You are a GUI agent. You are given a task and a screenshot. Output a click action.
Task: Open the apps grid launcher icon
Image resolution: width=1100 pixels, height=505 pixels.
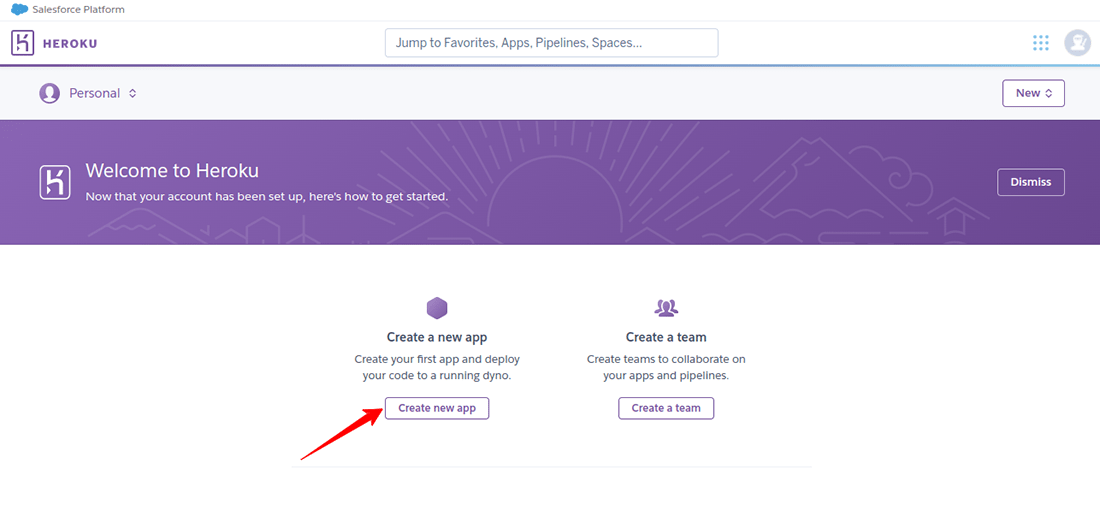pyautogui.click(x=1040, y=43)
